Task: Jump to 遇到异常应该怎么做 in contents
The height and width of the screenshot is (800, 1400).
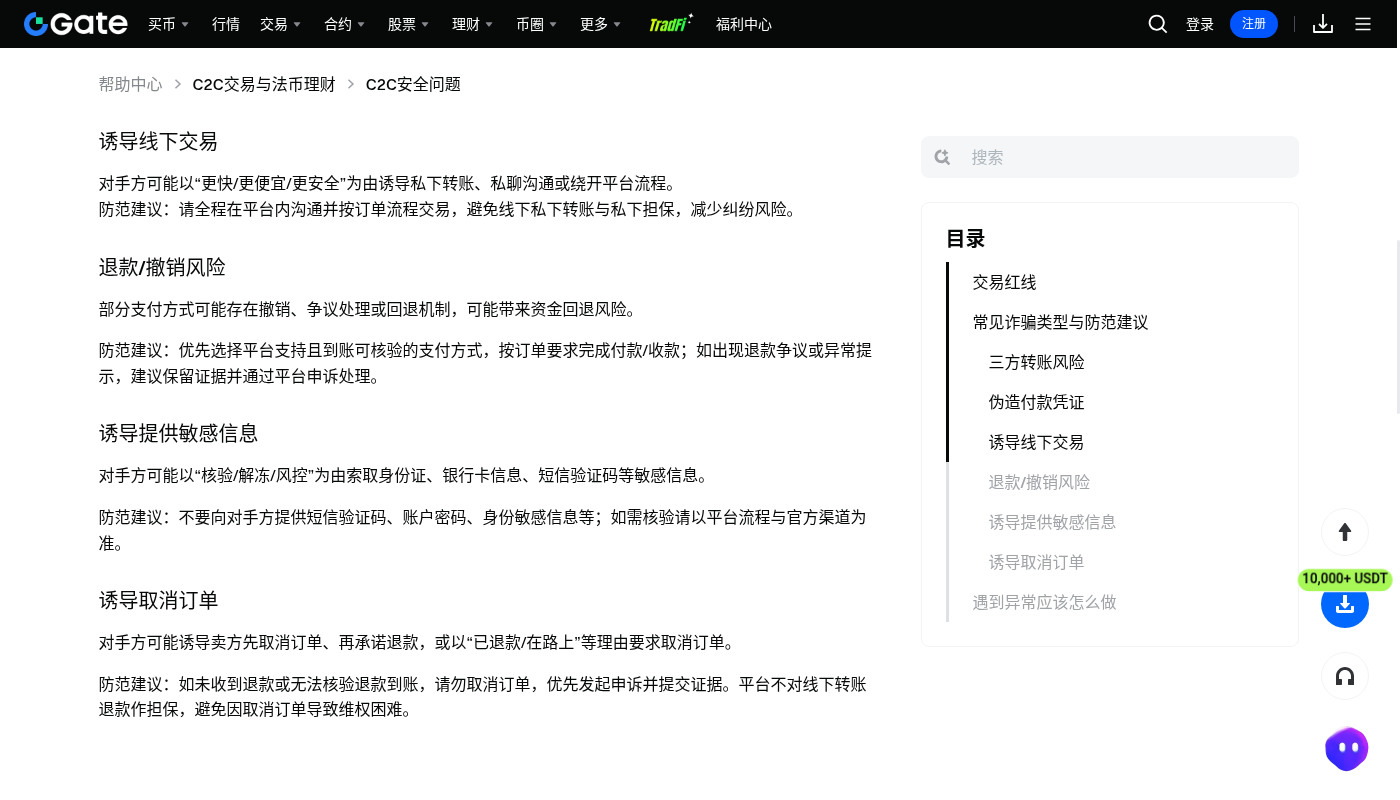Action: pos(1045,602)
